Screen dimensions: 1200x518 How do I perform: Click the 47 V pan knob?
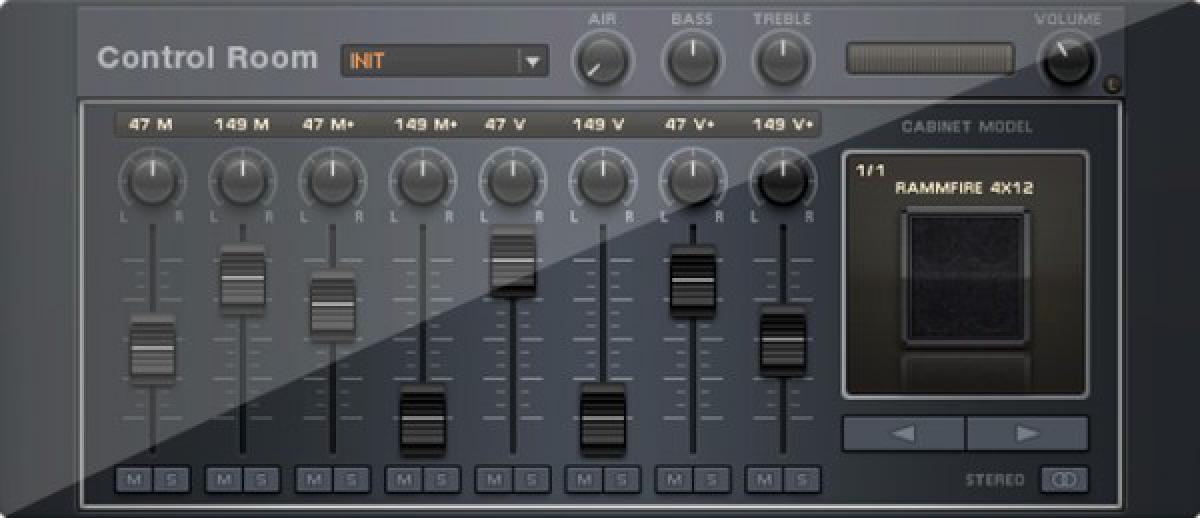click(x=512, y=181)
